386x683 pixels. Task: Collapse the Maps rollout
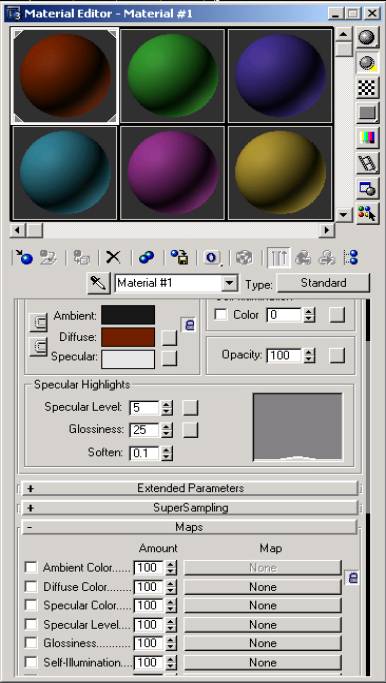(x=190, y=527)
